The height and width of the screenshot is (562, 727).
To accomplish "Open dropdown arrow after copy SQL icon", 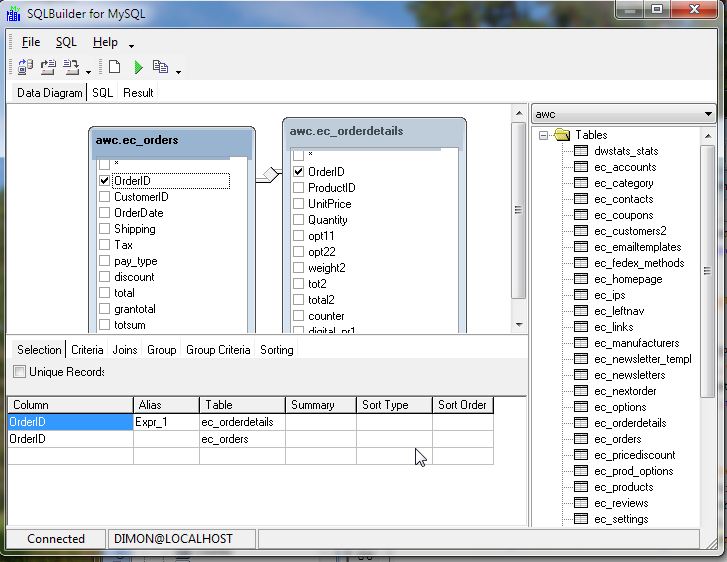I will click(x=178, y=72).
